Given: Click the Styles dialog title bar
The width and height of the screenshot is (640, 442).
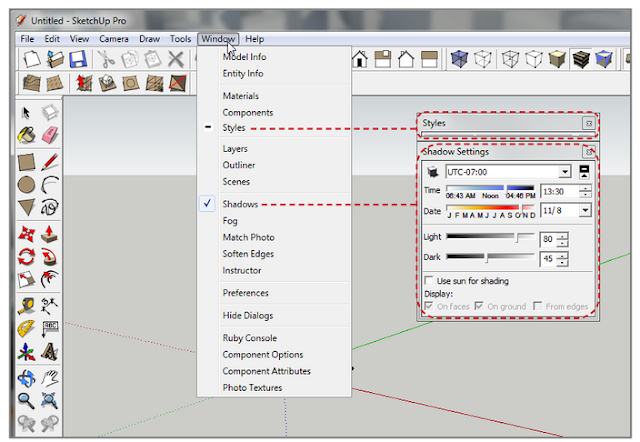Looking at the screenshot, I should [x=501, y=123].
